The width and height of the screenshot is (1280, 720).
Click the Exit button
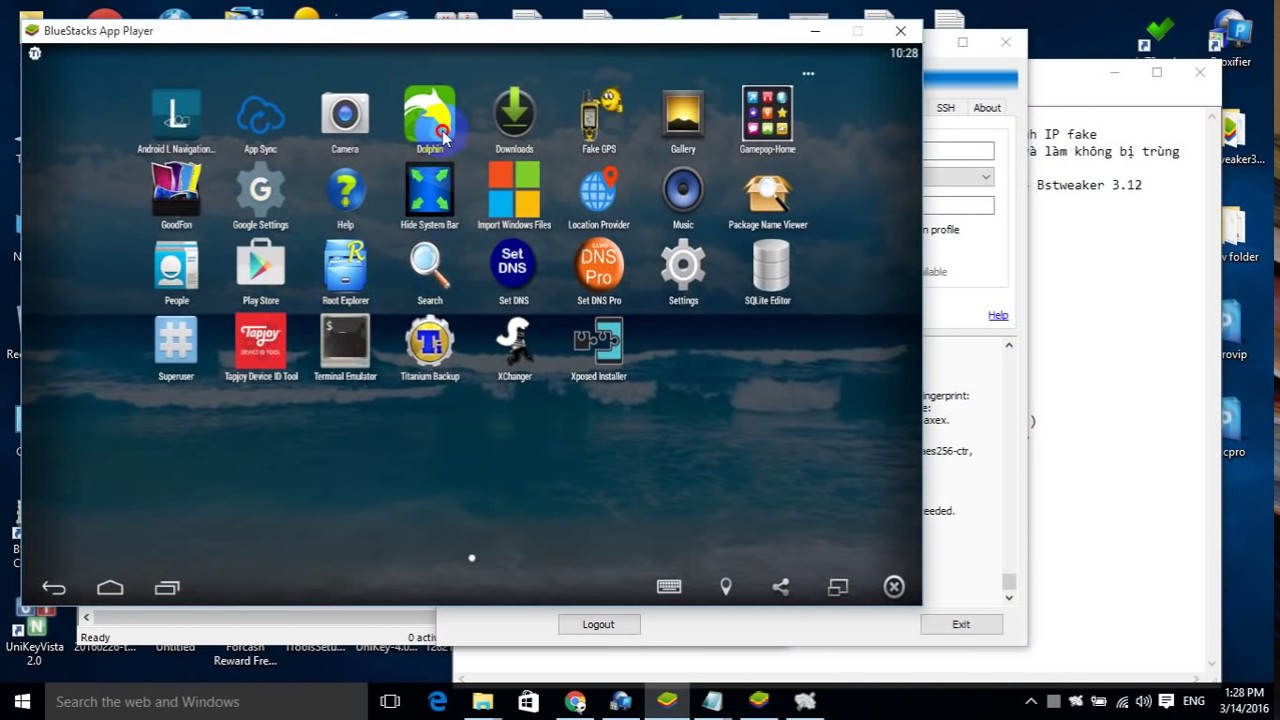click(x=961, y=624)
